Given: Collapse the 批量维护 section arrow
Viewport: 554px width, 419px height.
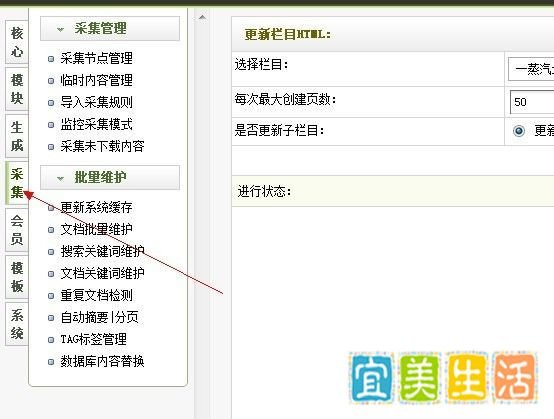Looking at the screenshot, I should click(x=60, y=178).
